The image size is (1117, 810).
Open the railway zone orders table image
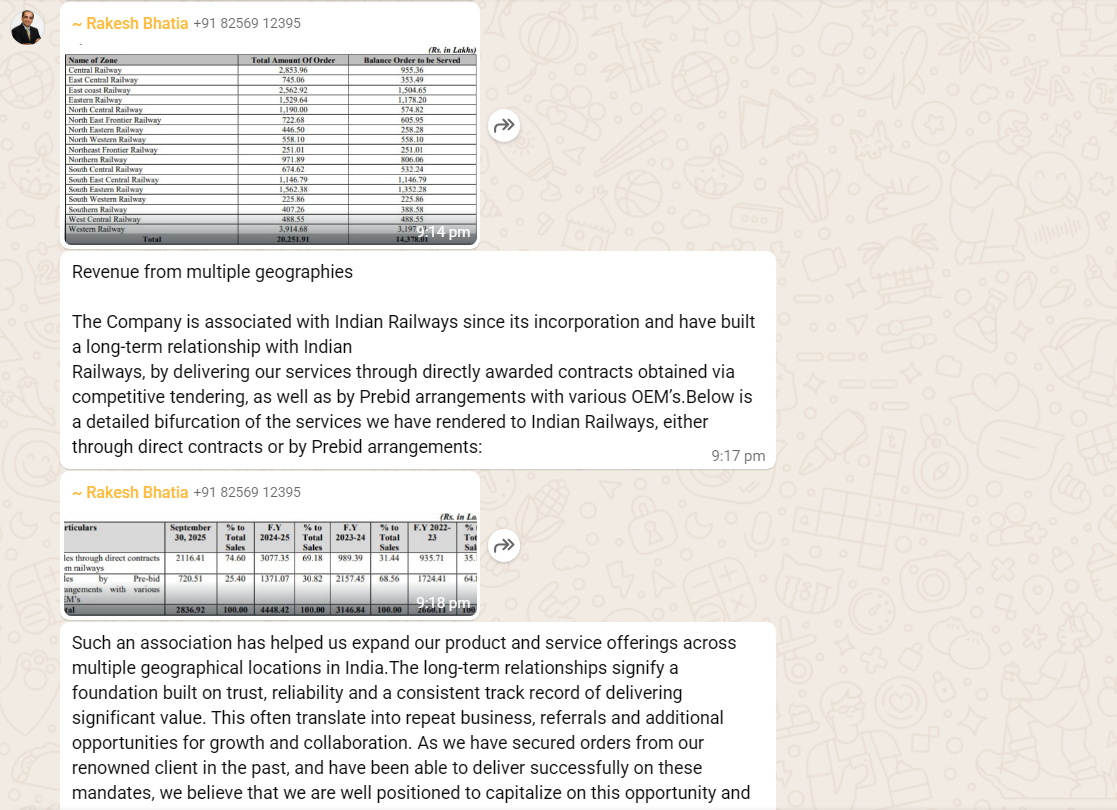pos(270,140)
